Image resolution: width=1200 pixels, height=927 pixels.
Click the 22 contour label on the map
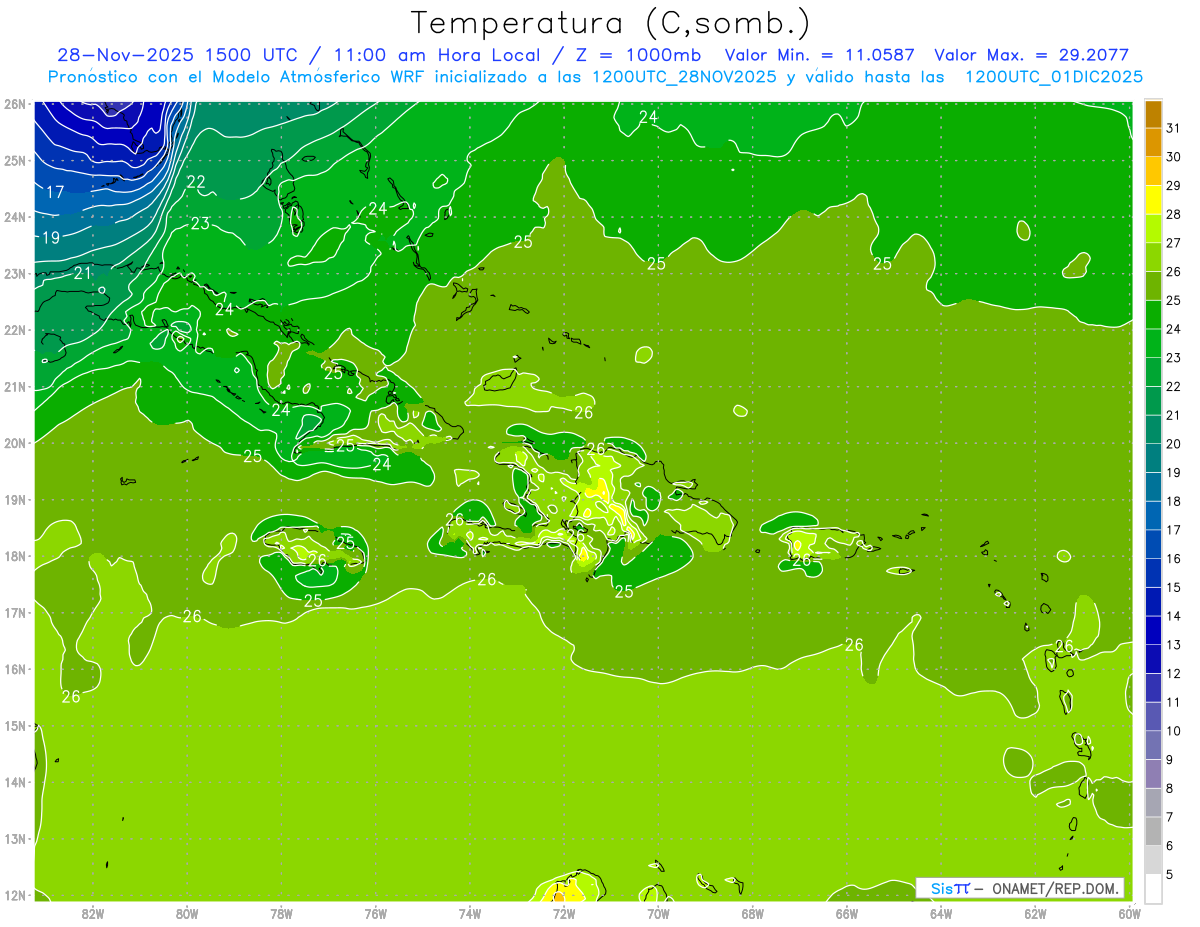(x=196, y=182)
